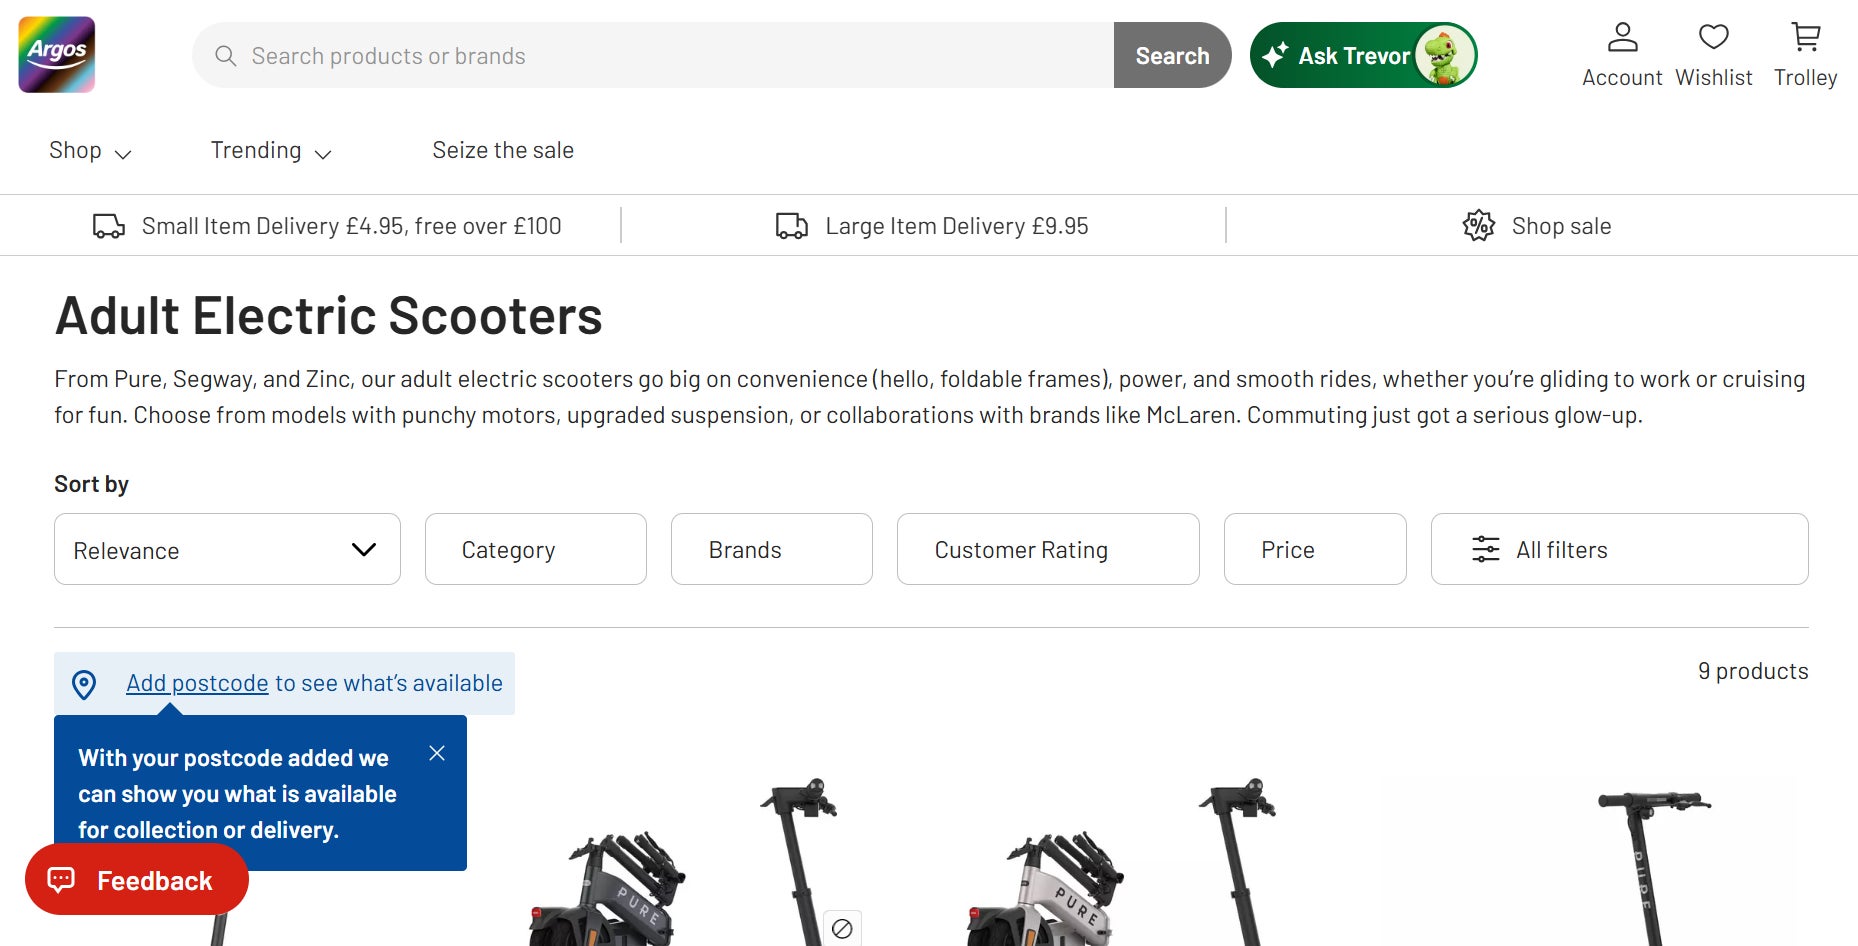Open the All filters panel
The image size is (1858, 946).
1620,549
